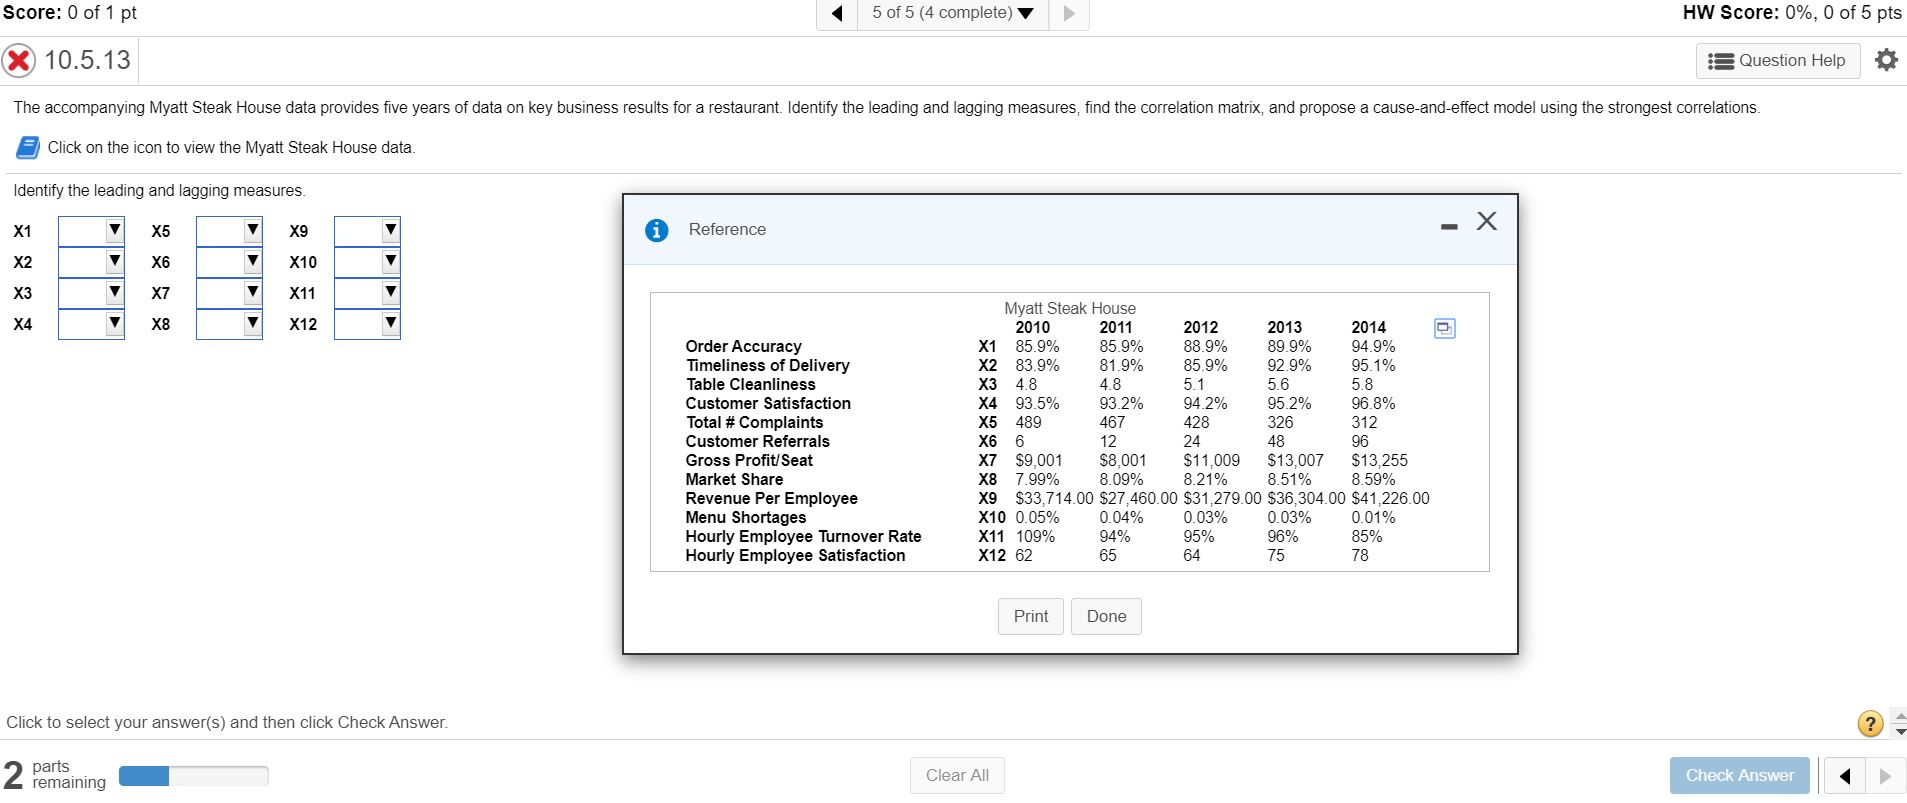Click 'Hourly Employee Turnover Rate' row label
The image size is (1907, 803).
click(803, 536)
